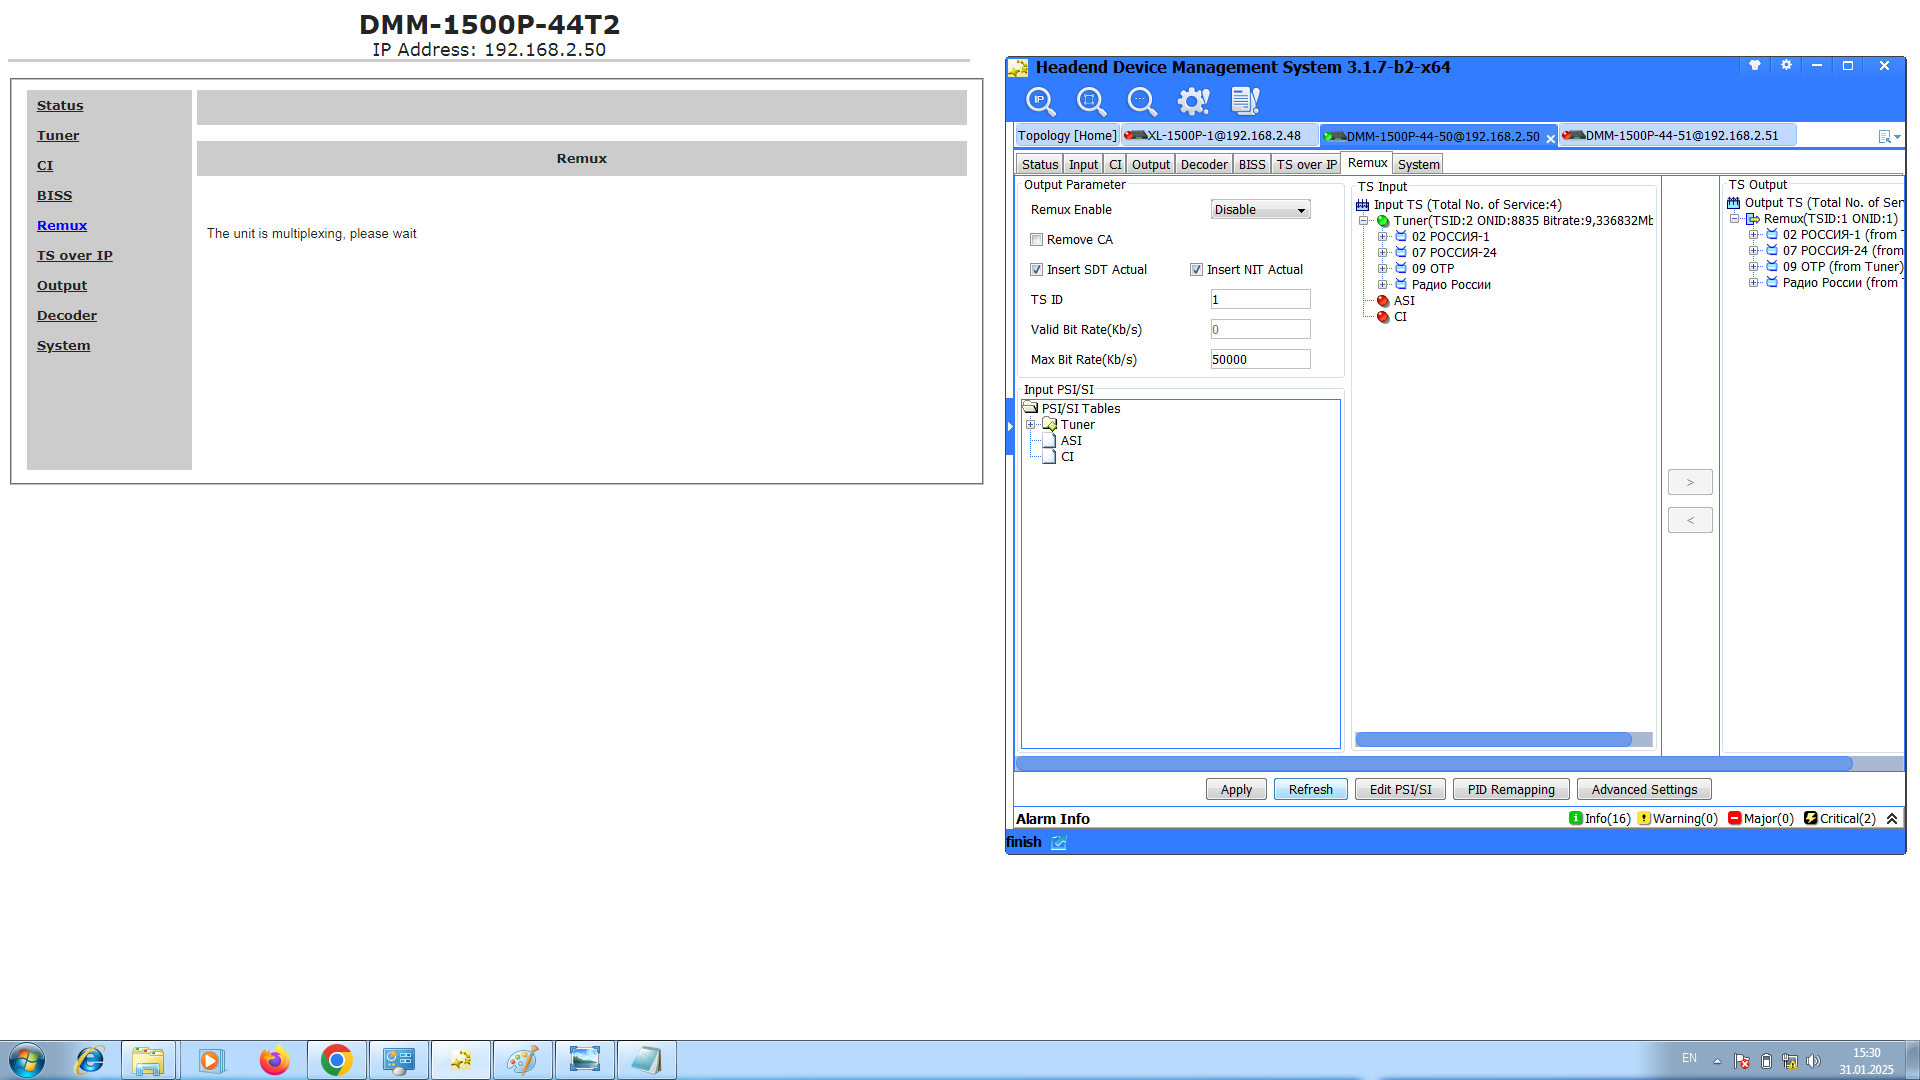Launch Firefox from the taskbar
The height and width of the screenshot is (1080, 1920).
coord(274,1060)
